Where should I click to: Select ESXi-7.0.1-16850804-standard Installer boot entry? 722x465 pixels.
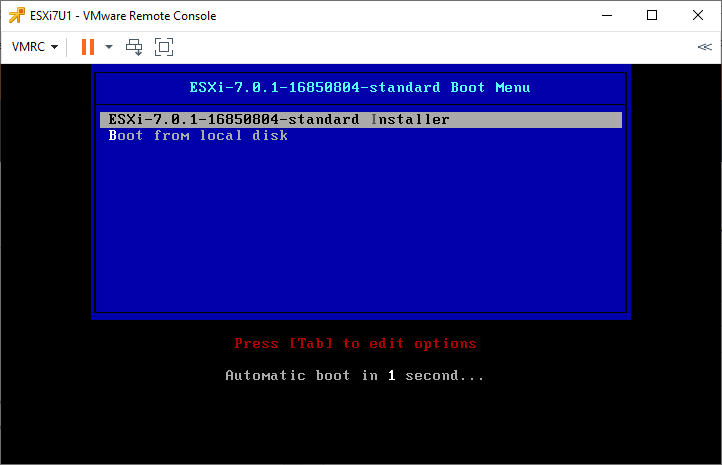[361, 120]
